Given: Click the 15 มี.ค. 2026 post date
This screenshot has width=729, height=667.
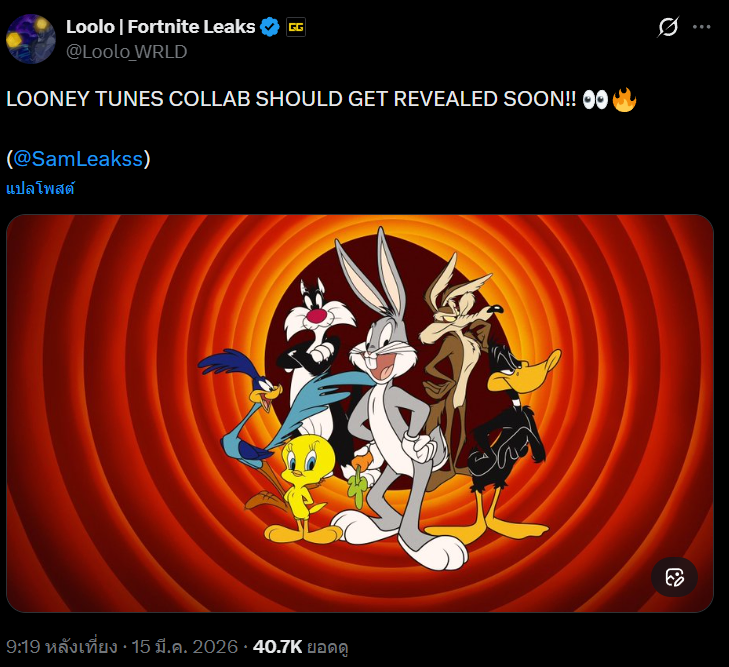Looking at the screenshot, I should point(188,647).
